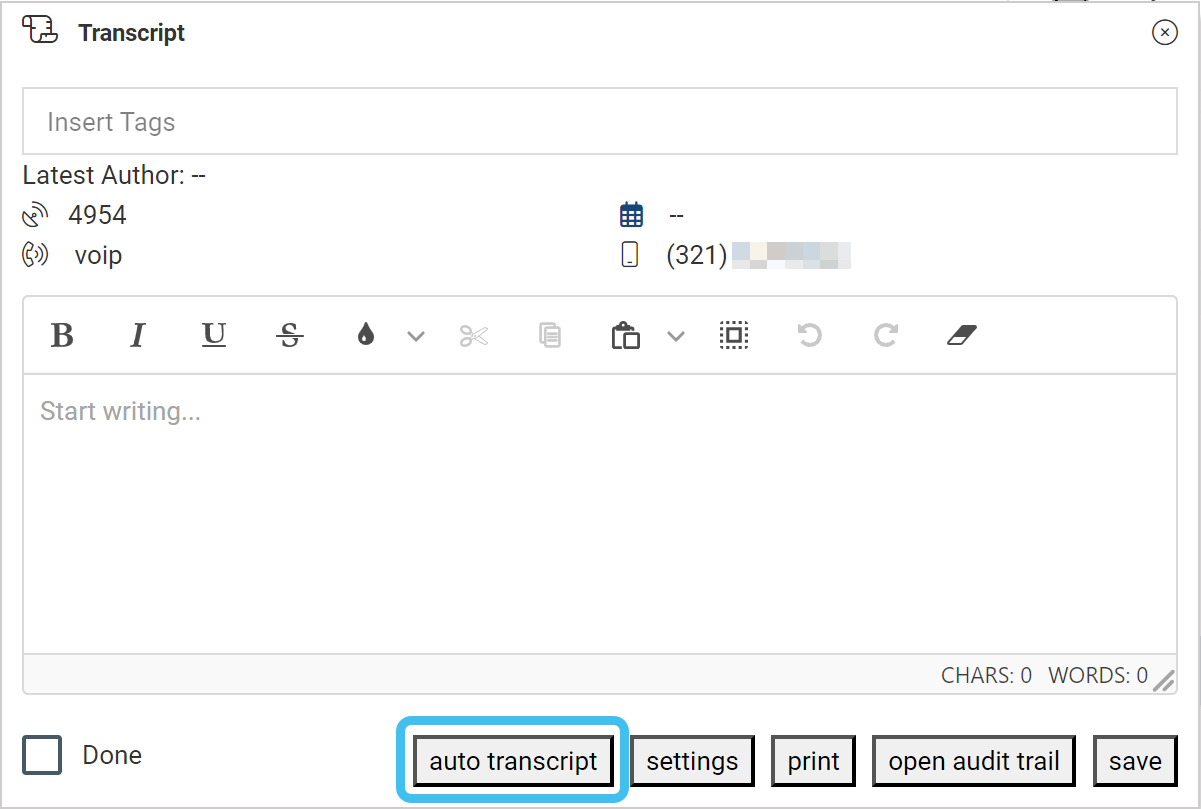Click the auto transcript button
The height and width of the screenshot is (809, 1201).
(513, 761)
